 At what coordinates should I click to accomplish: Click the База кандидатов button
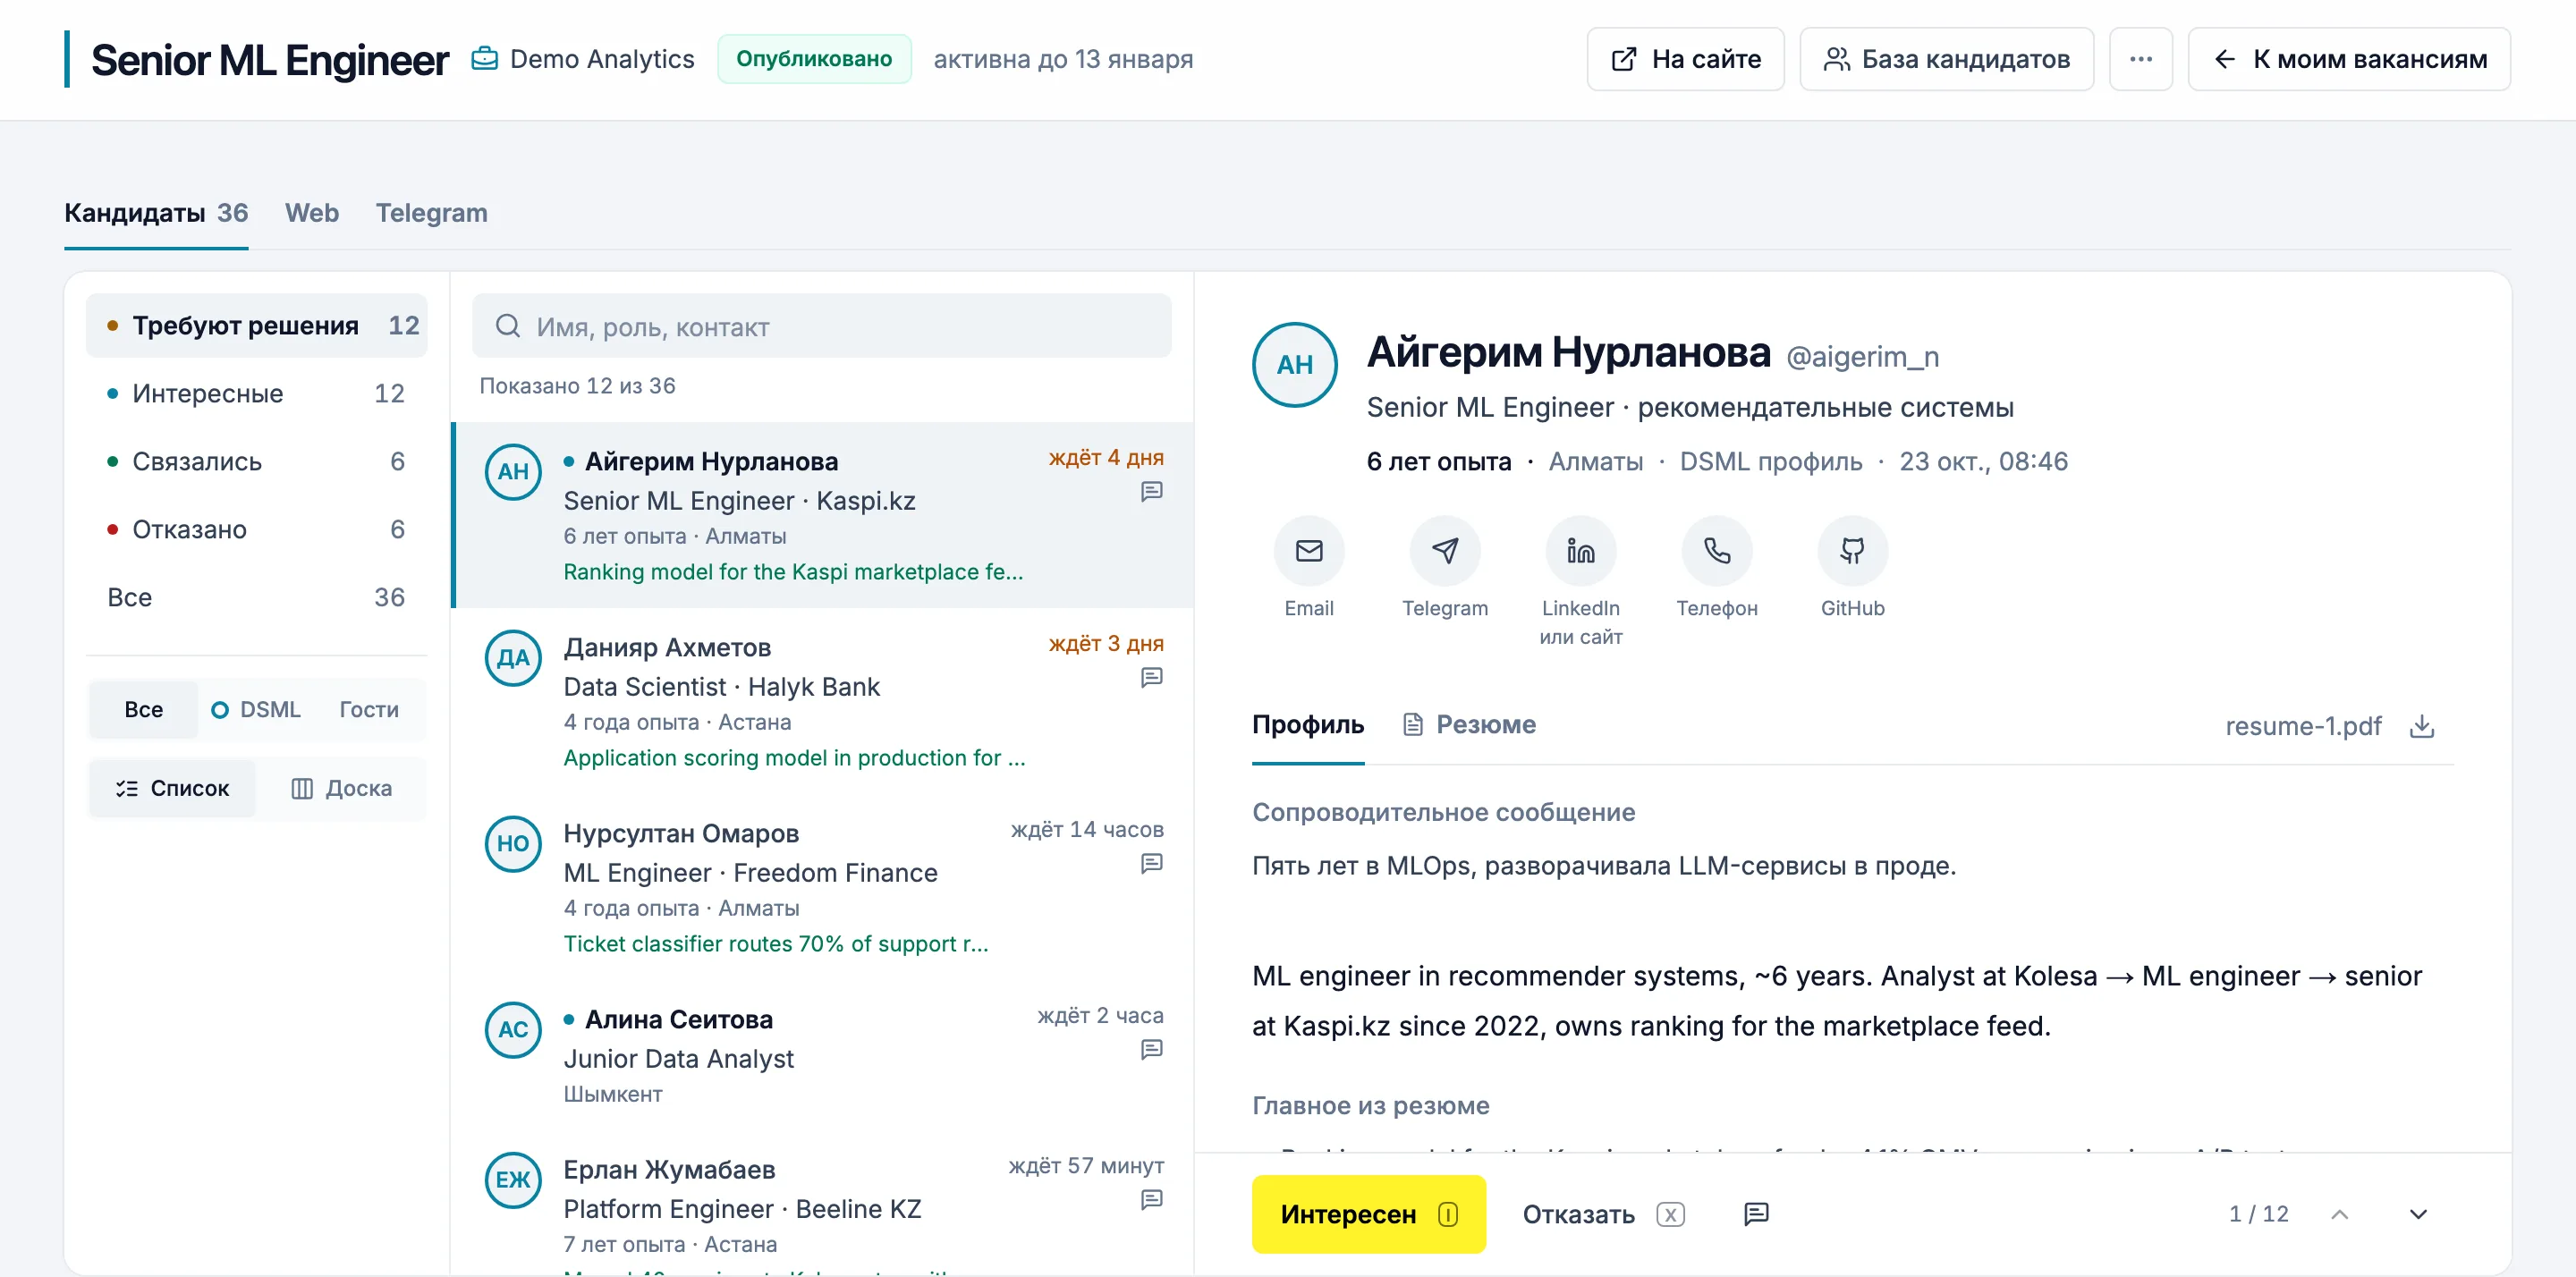(x=1946, y=59)
